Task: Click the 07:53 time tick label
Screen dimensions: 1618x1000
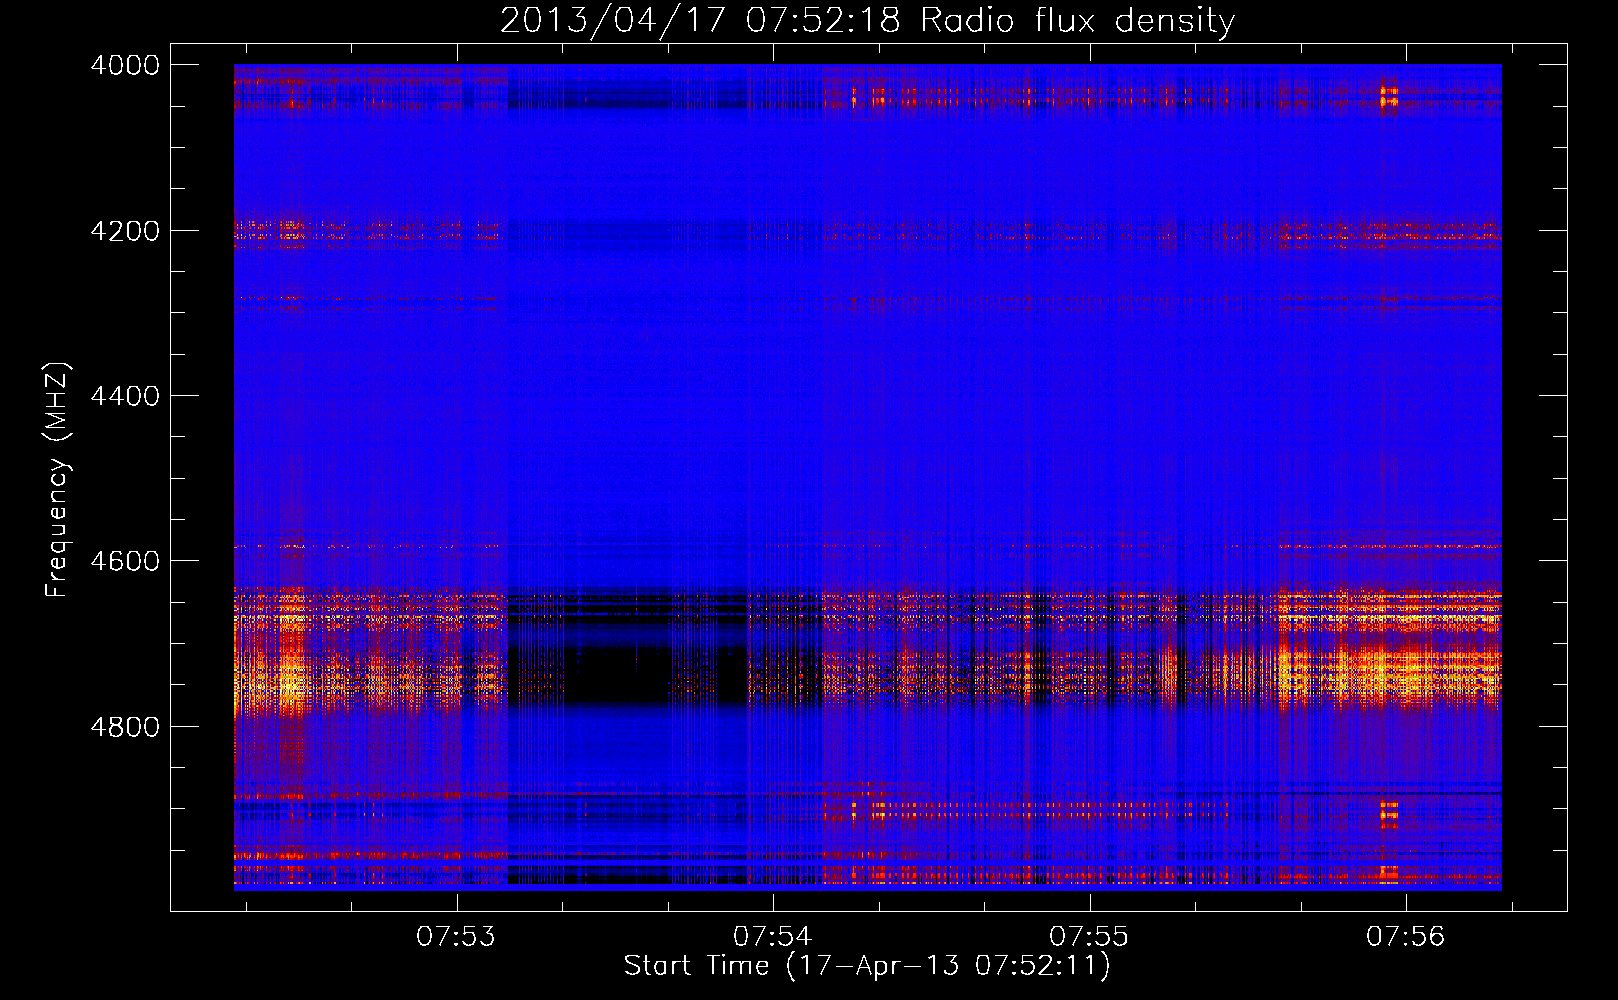Action: pos(457,937)
